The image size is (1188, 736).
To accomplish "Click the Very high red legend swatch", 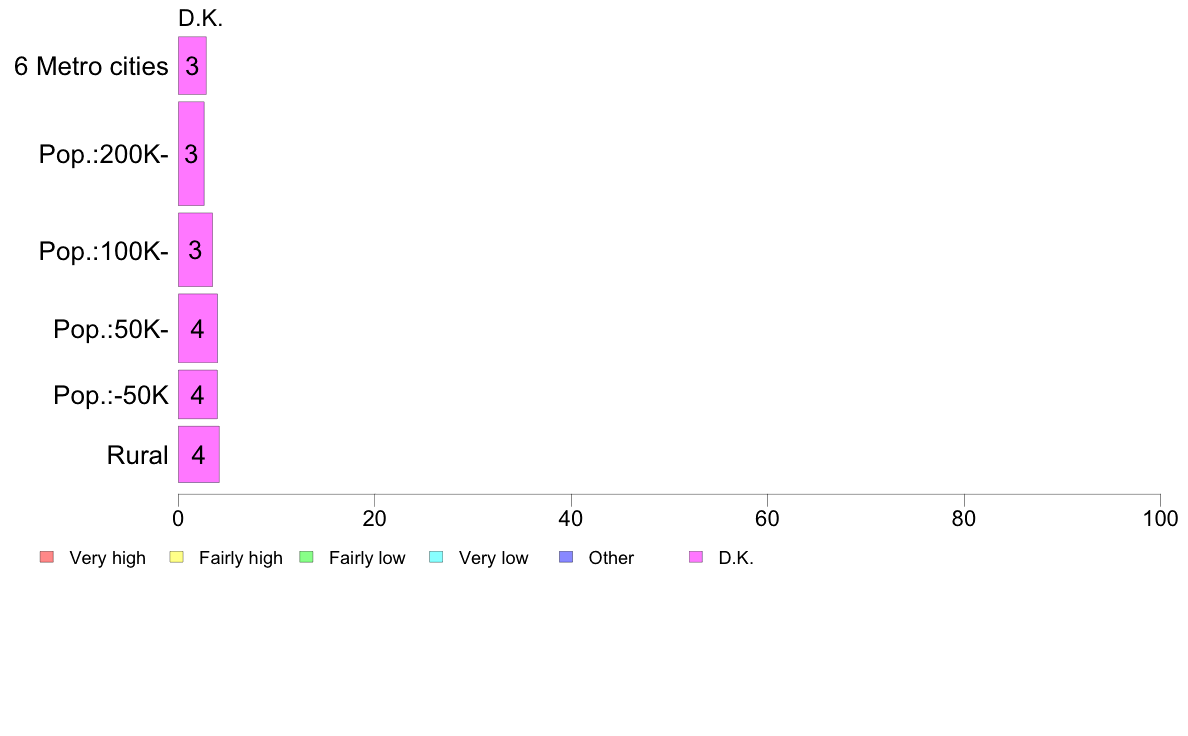I will tap(47, 557).
